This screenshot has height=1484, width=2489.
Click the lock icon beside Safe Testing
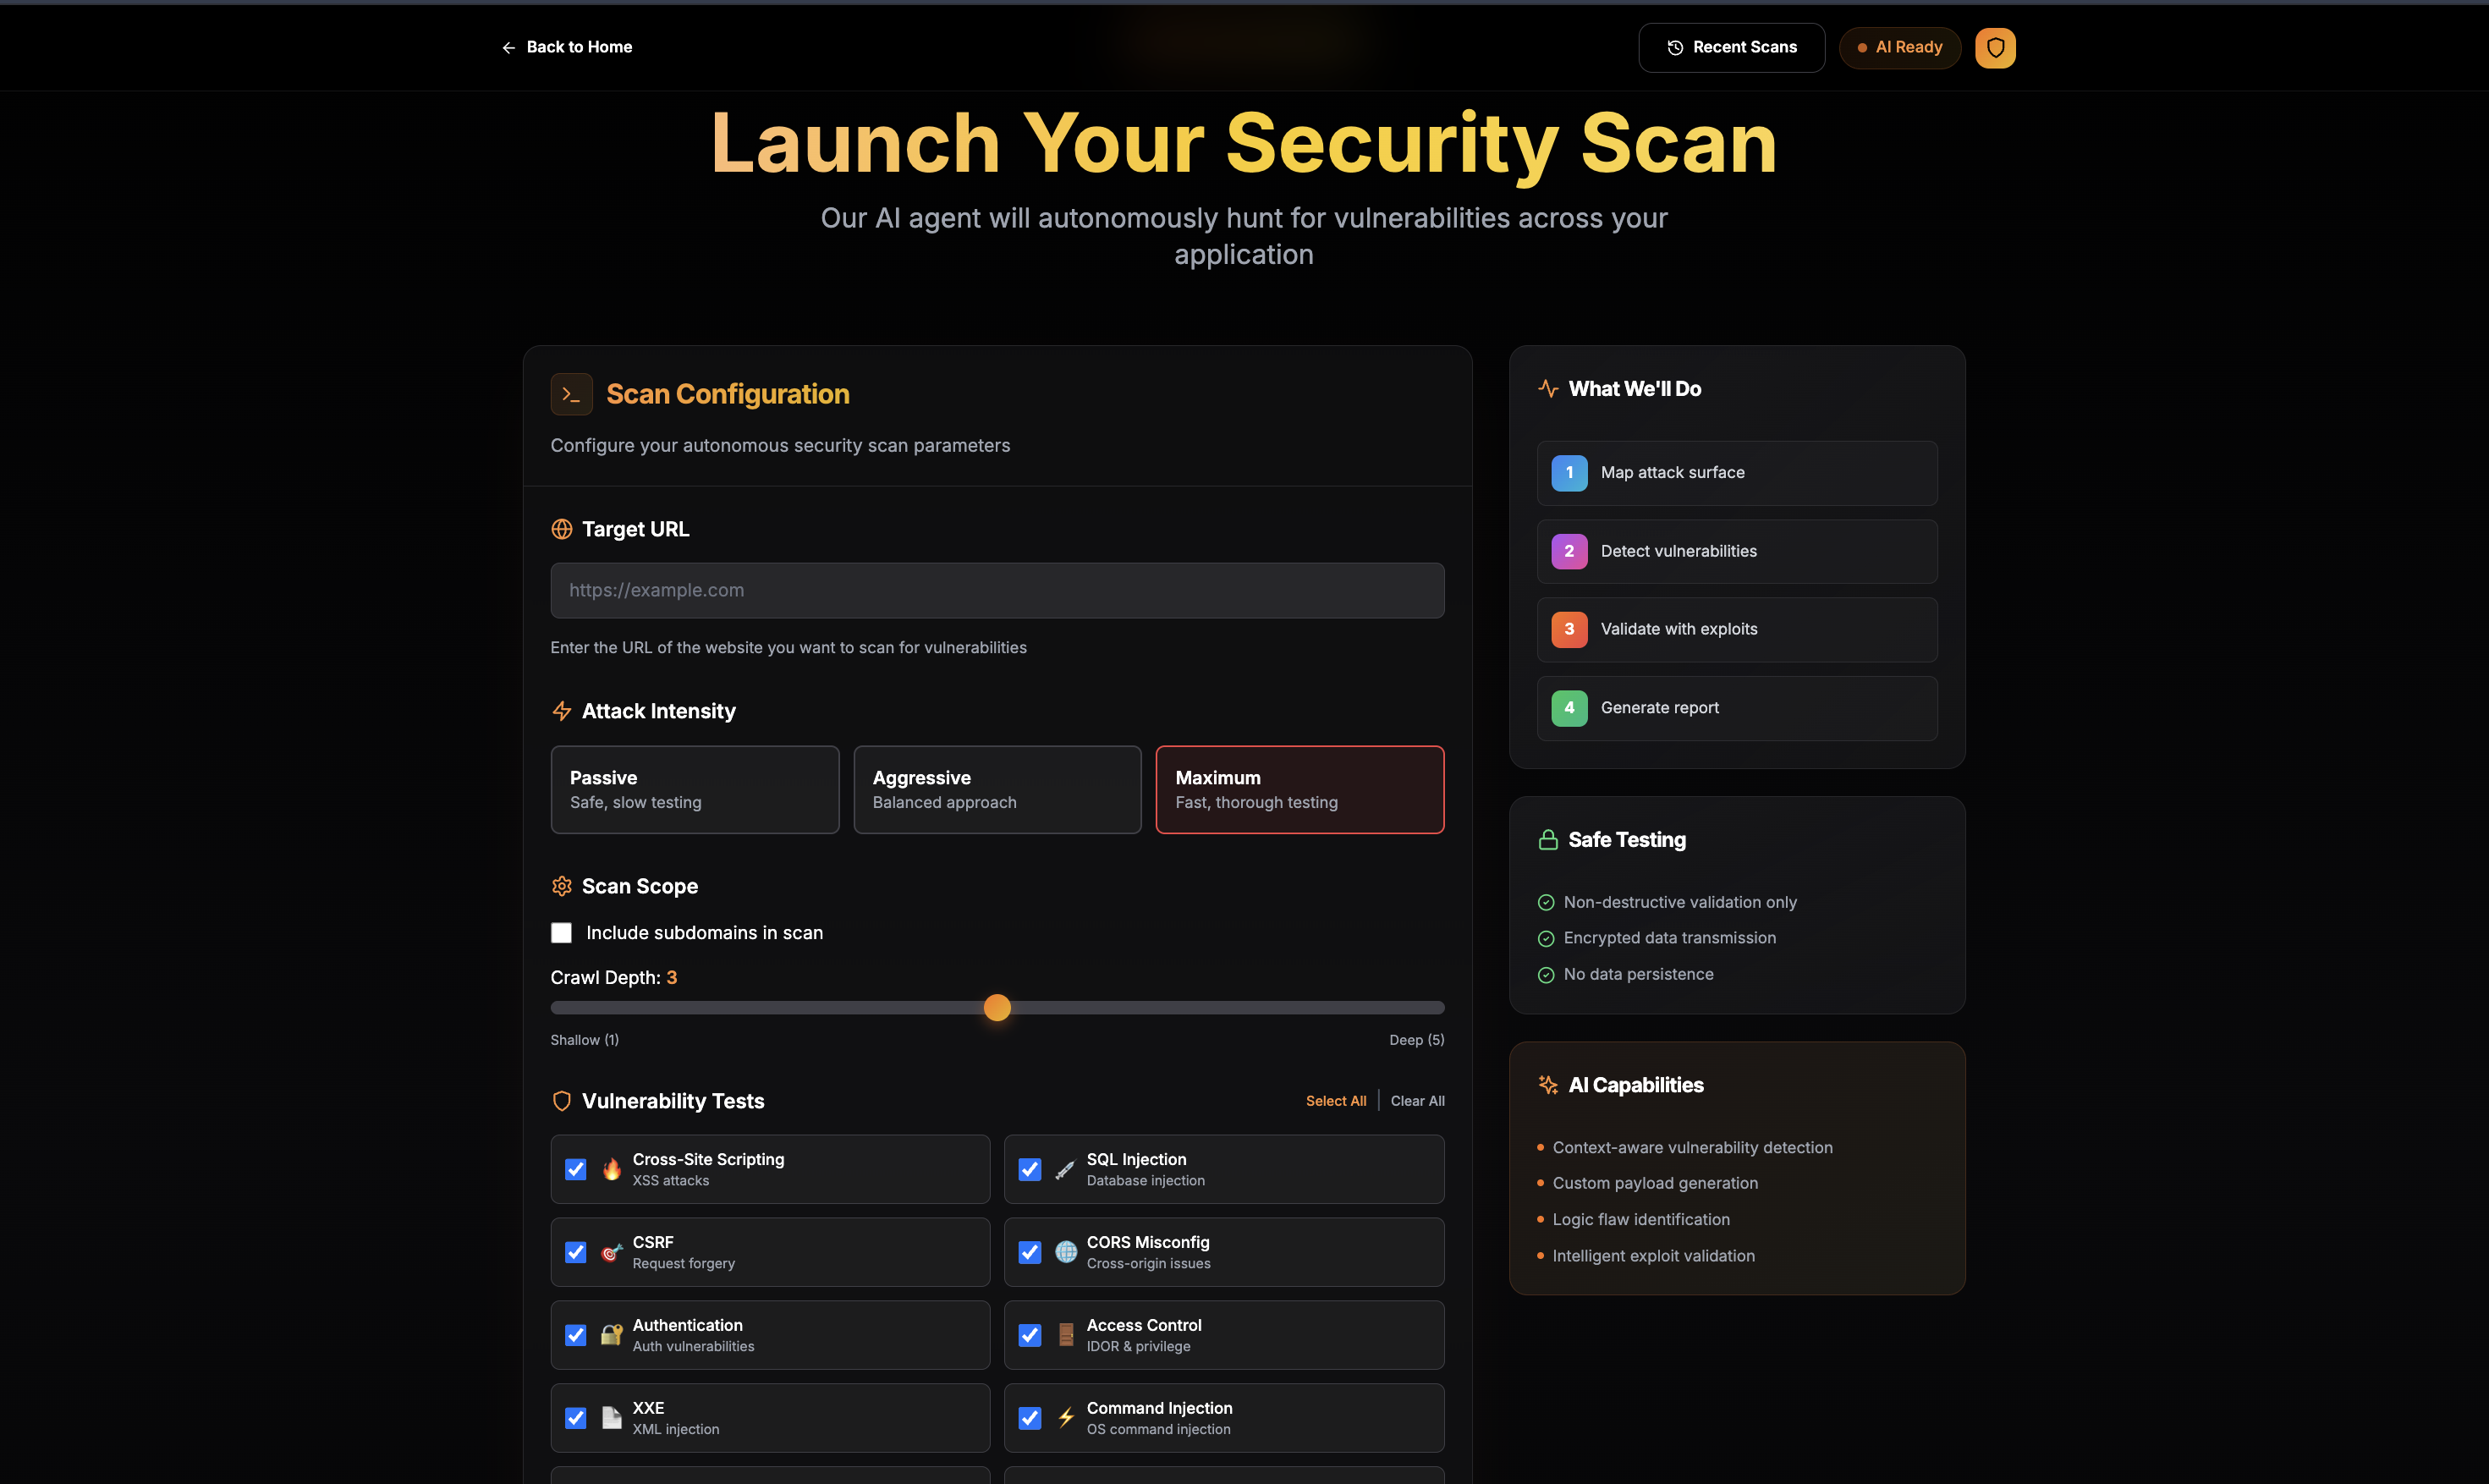(1547, 840)
